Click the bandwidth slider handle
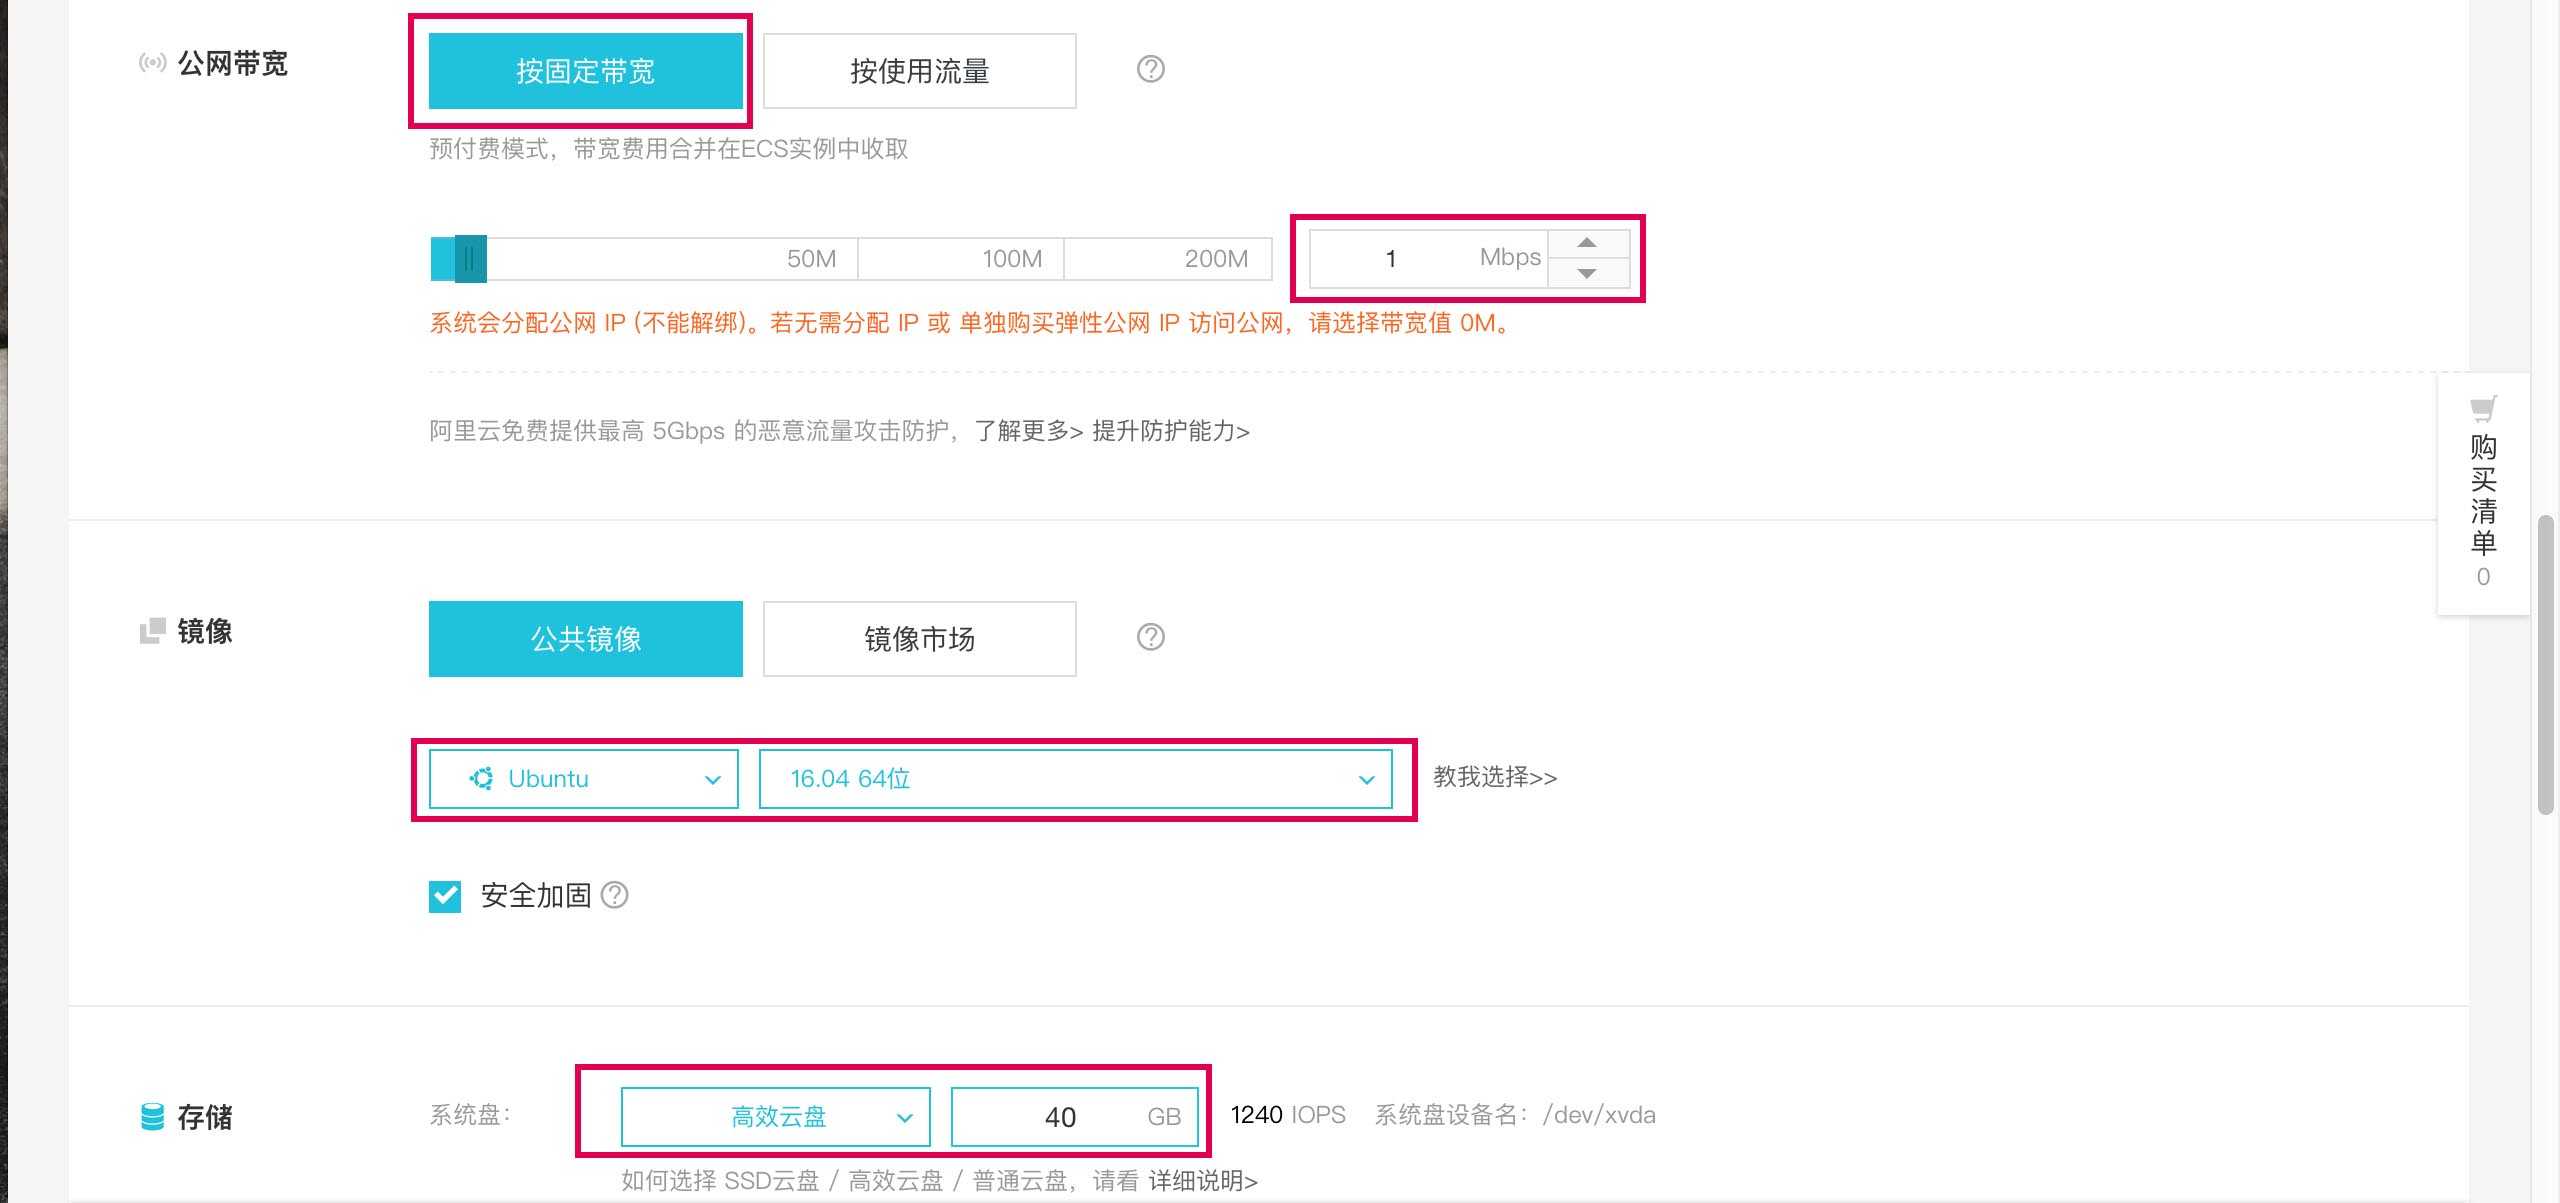 point(470,259)
